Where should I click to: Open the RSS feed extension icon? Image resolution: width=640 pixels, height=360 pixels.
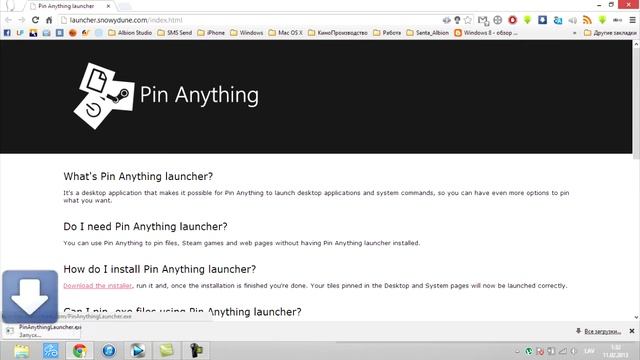[587, 20]
